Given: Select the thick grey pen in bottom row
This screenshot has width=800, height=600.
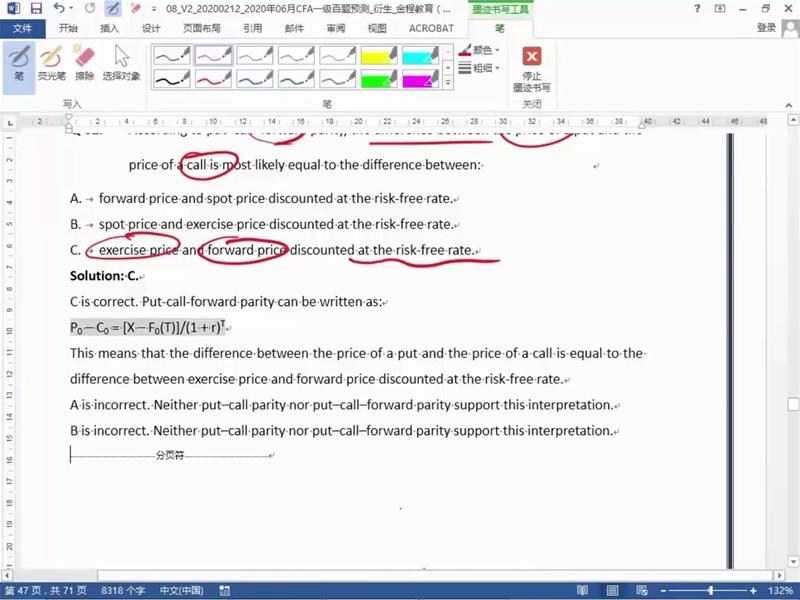Looking at the screenshot, I should pos(337,79).
